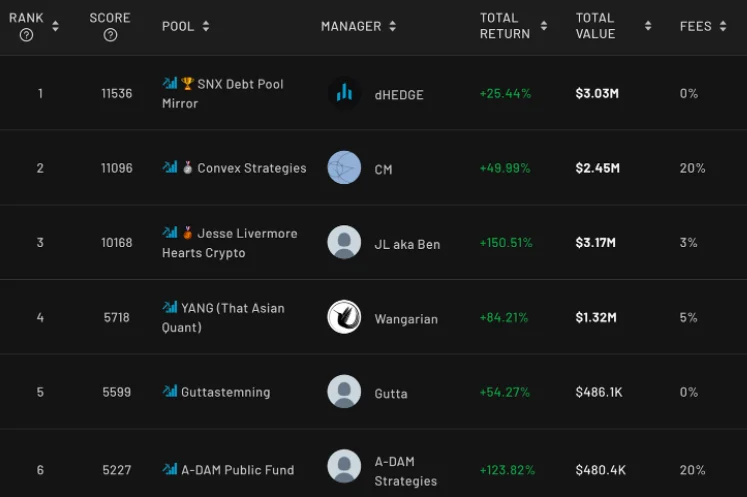747x497 pixels.
Task: Open the JL aka Ben avatar
Action: coord(344,242)
